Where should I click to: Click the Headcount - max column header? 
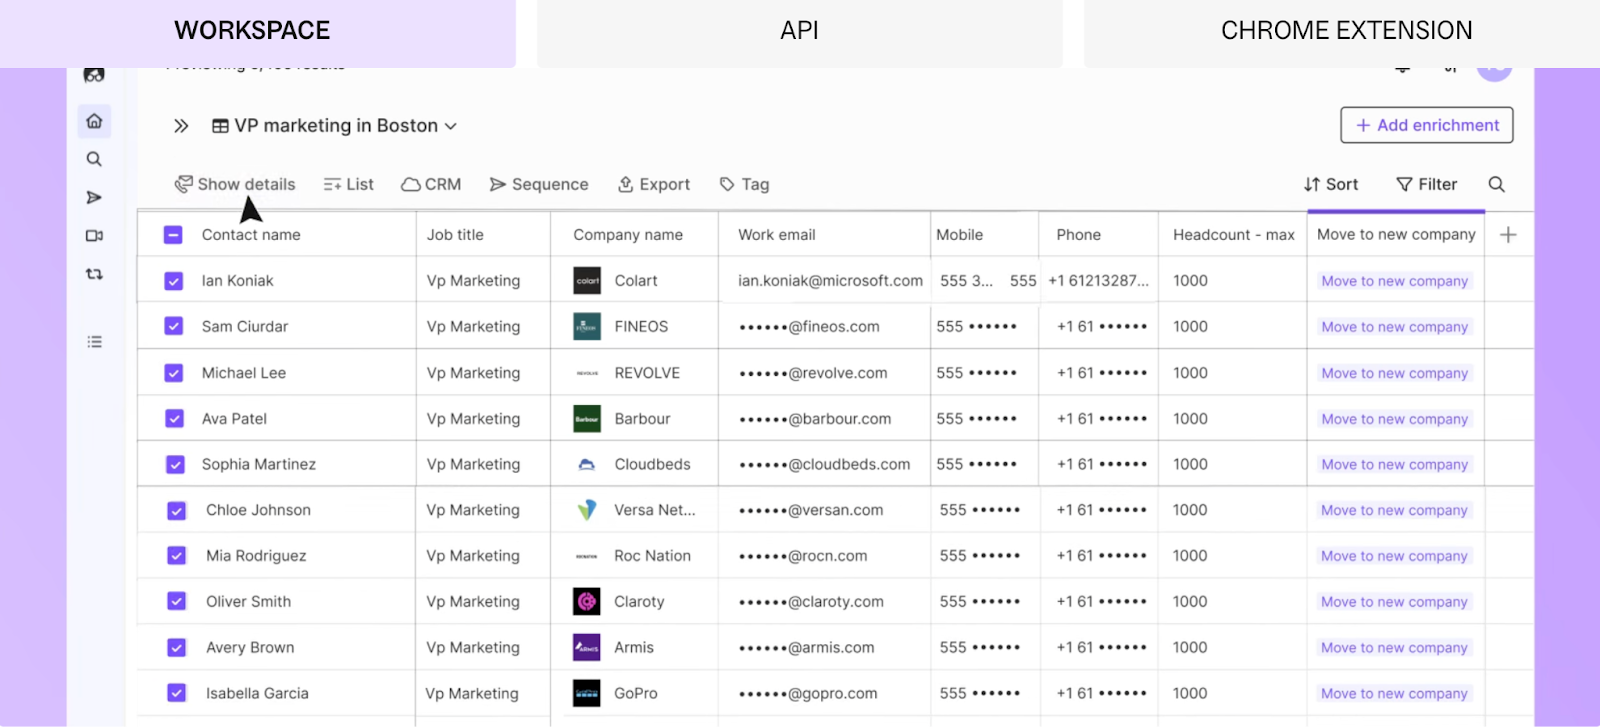tap(1233, 235)
